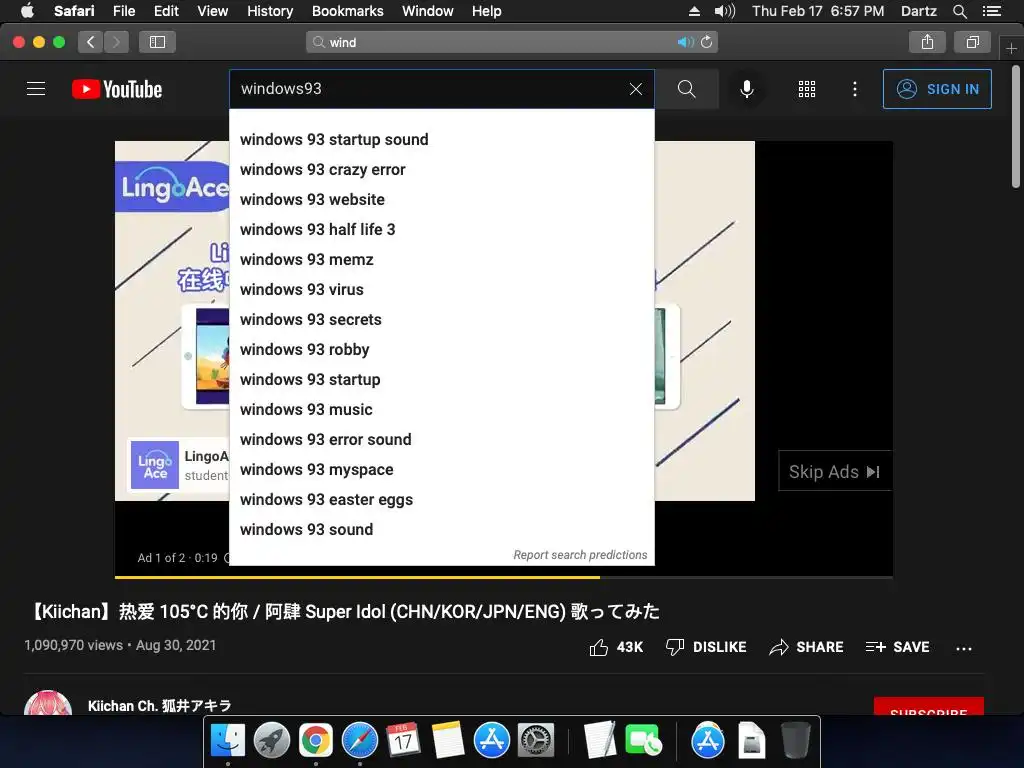Open Finder from the Dock

click(227, 740)
